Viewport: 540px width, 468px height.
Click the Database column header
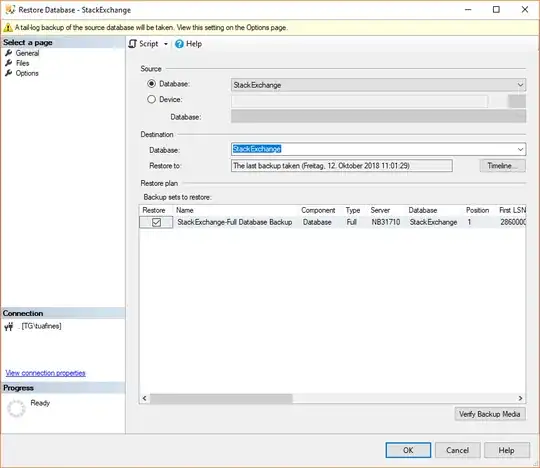(x=423, y=210)
